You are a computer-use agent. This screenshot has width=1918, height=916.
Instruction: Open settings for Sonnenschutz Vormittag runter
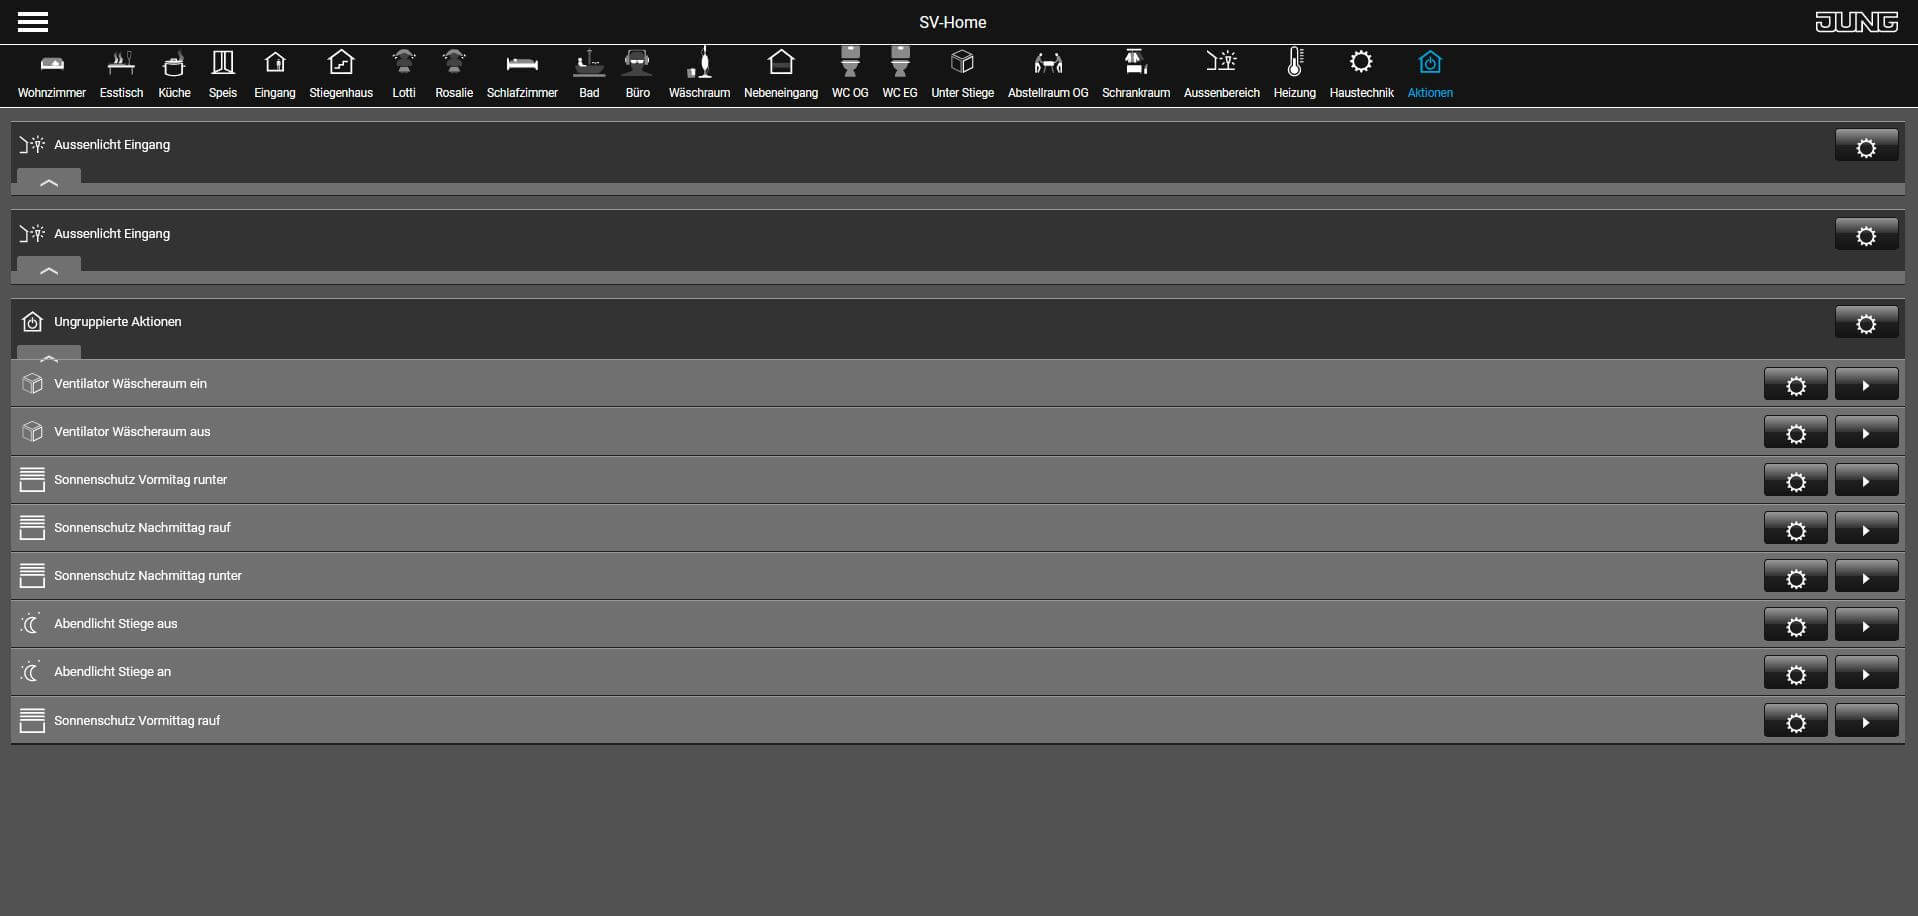pyautogui.click(x=1796, y=481)
